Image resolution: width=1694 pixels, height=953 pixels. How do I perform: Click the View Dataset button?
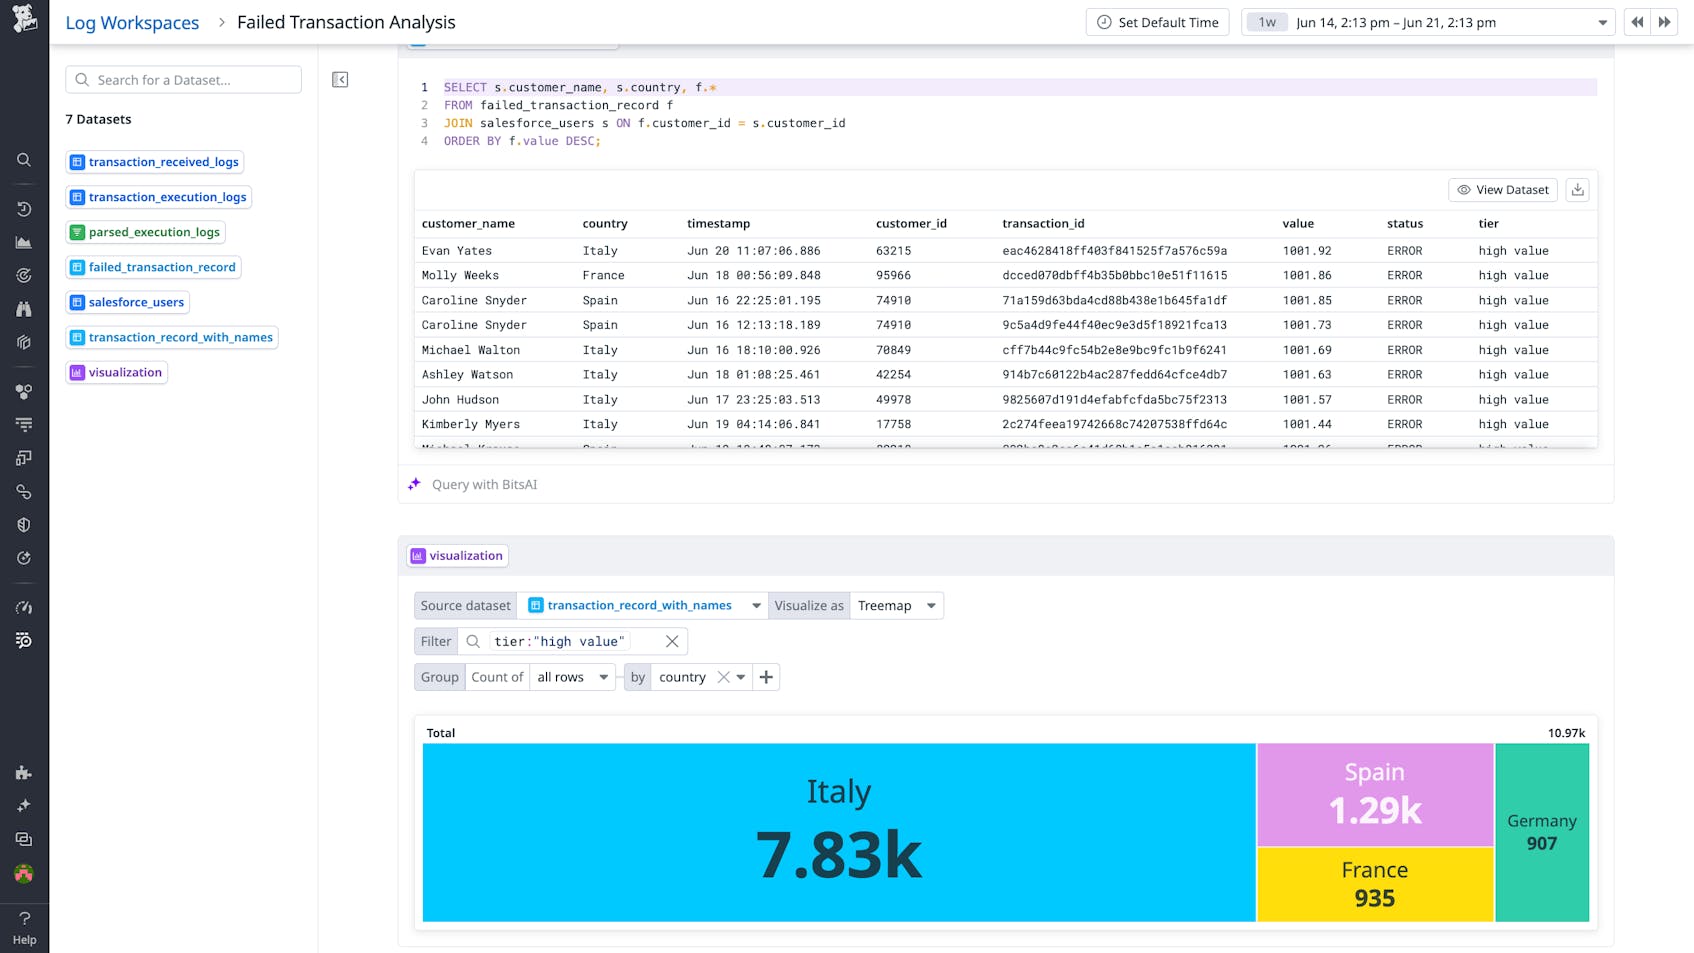pos(1502,189)
